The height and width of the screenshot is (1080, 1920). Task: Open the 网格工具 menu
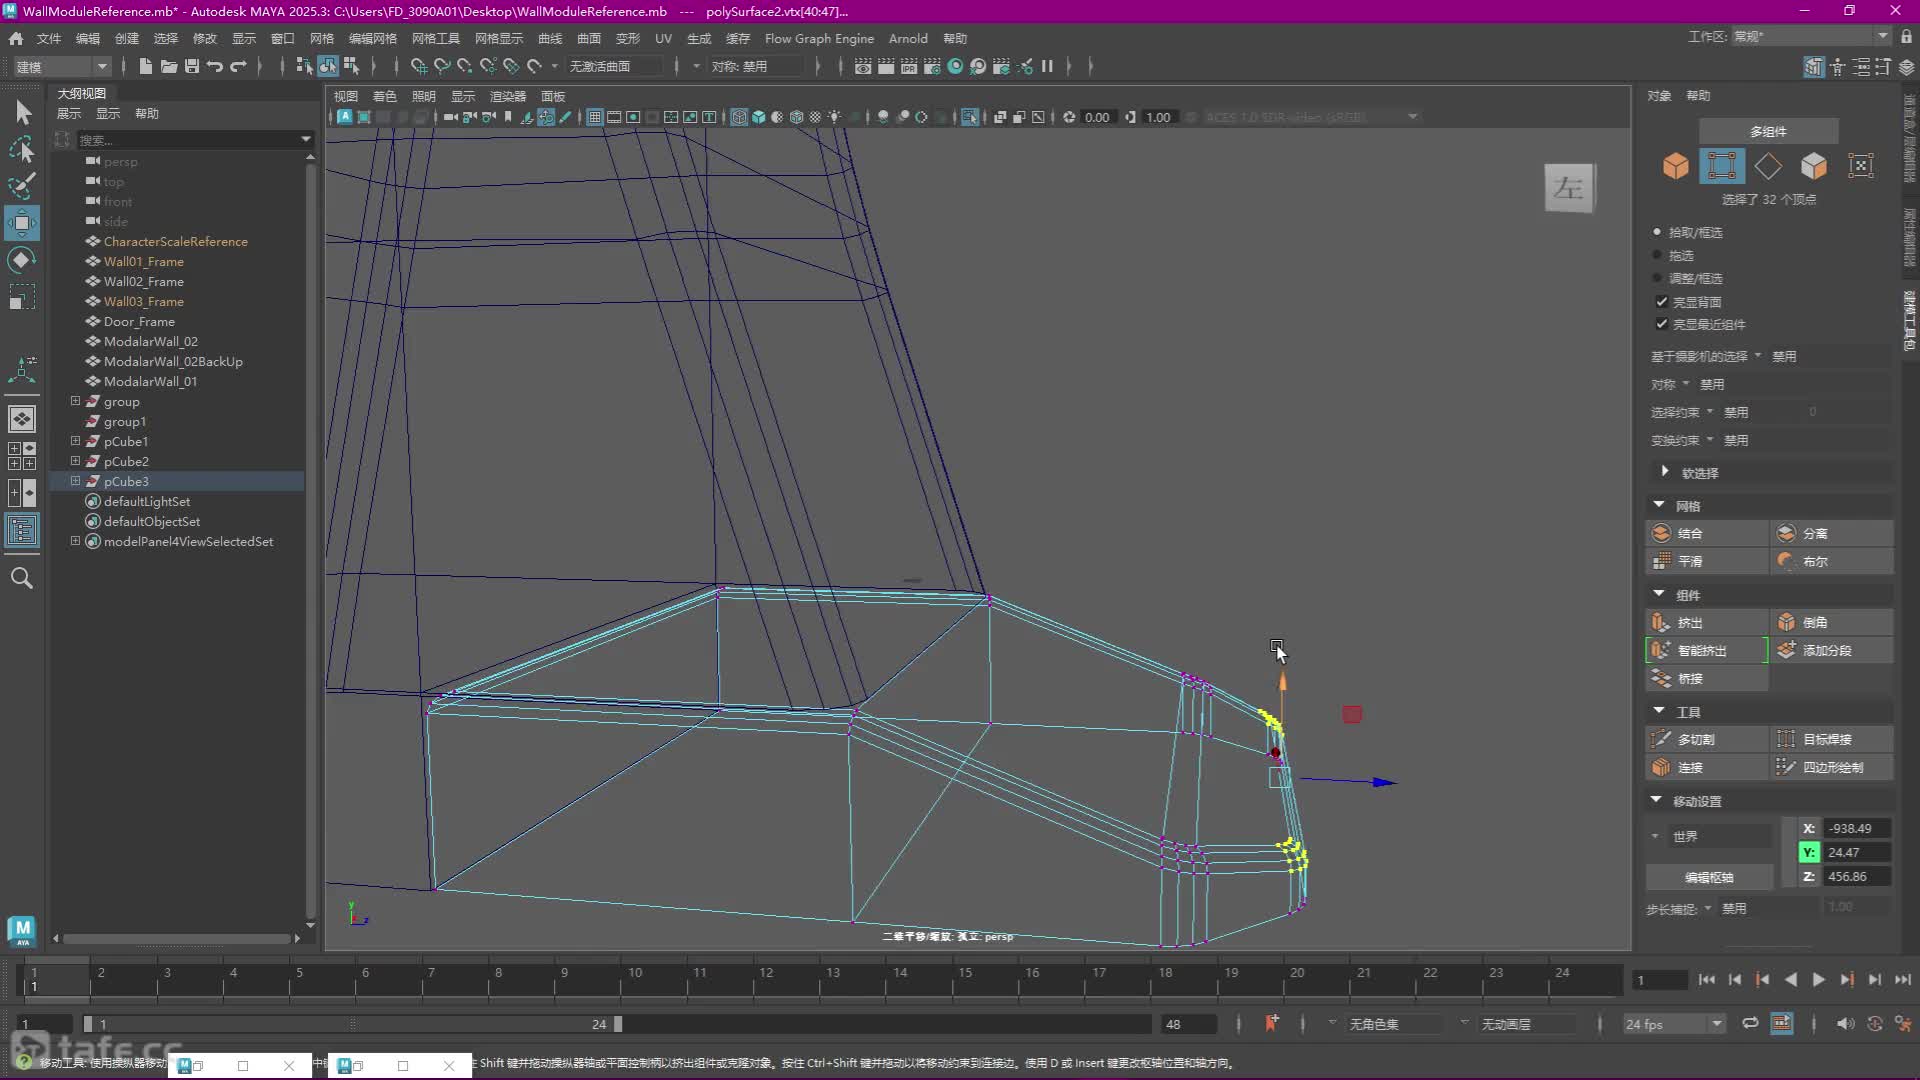pyautogui.click(x=435, y=38)
